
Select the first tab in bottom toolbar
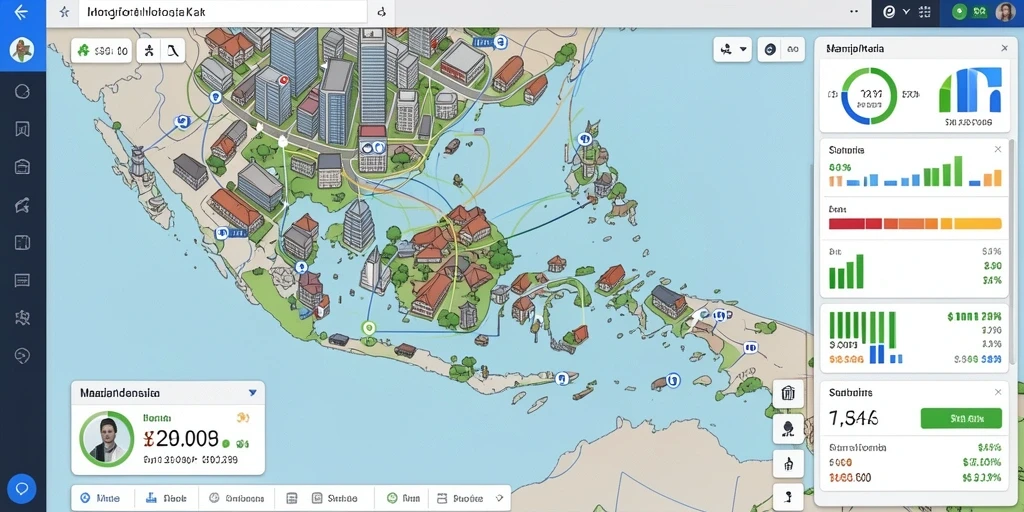(103, 498)
